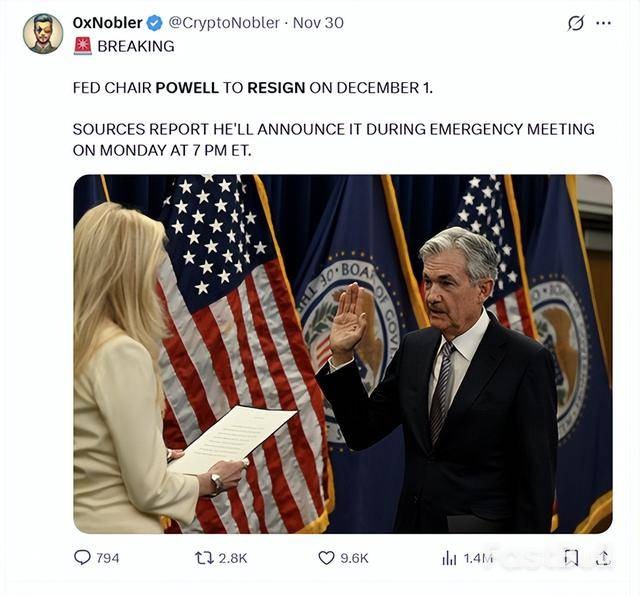
Task: Open the Powell swearing-in photo
Action: tap(342, 353)
